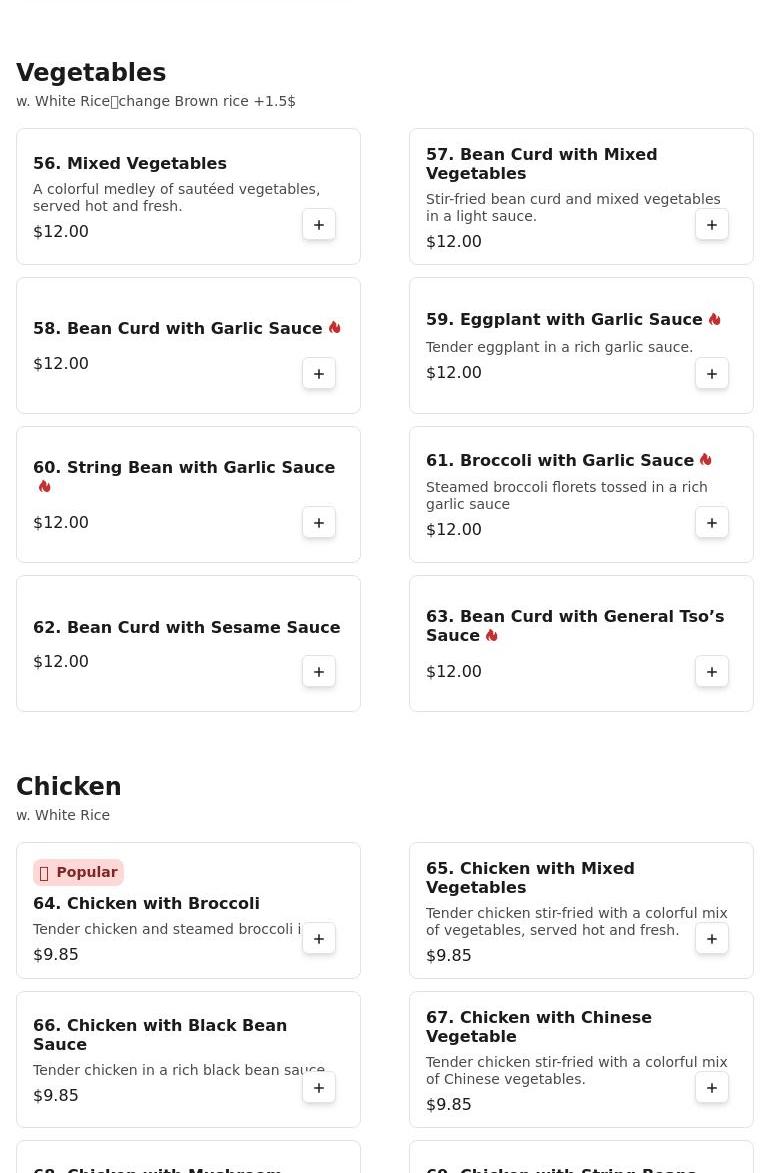Add Bean Curd with Sesame Sauce

319,672
